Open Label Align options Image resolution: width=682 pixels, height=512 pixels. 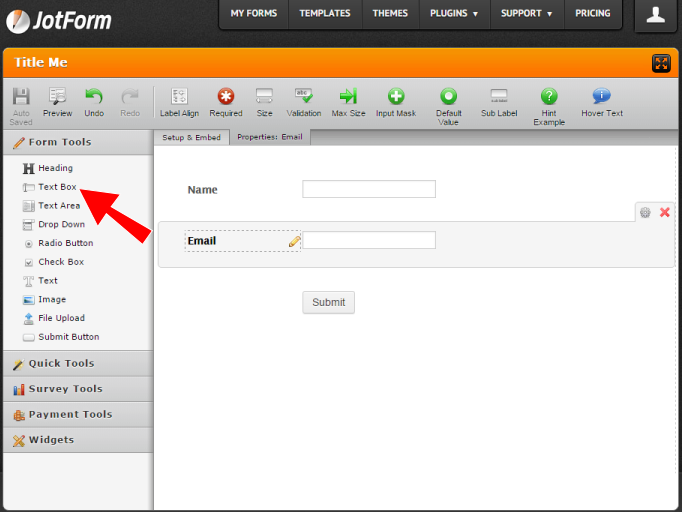click(x=179, y=103)
